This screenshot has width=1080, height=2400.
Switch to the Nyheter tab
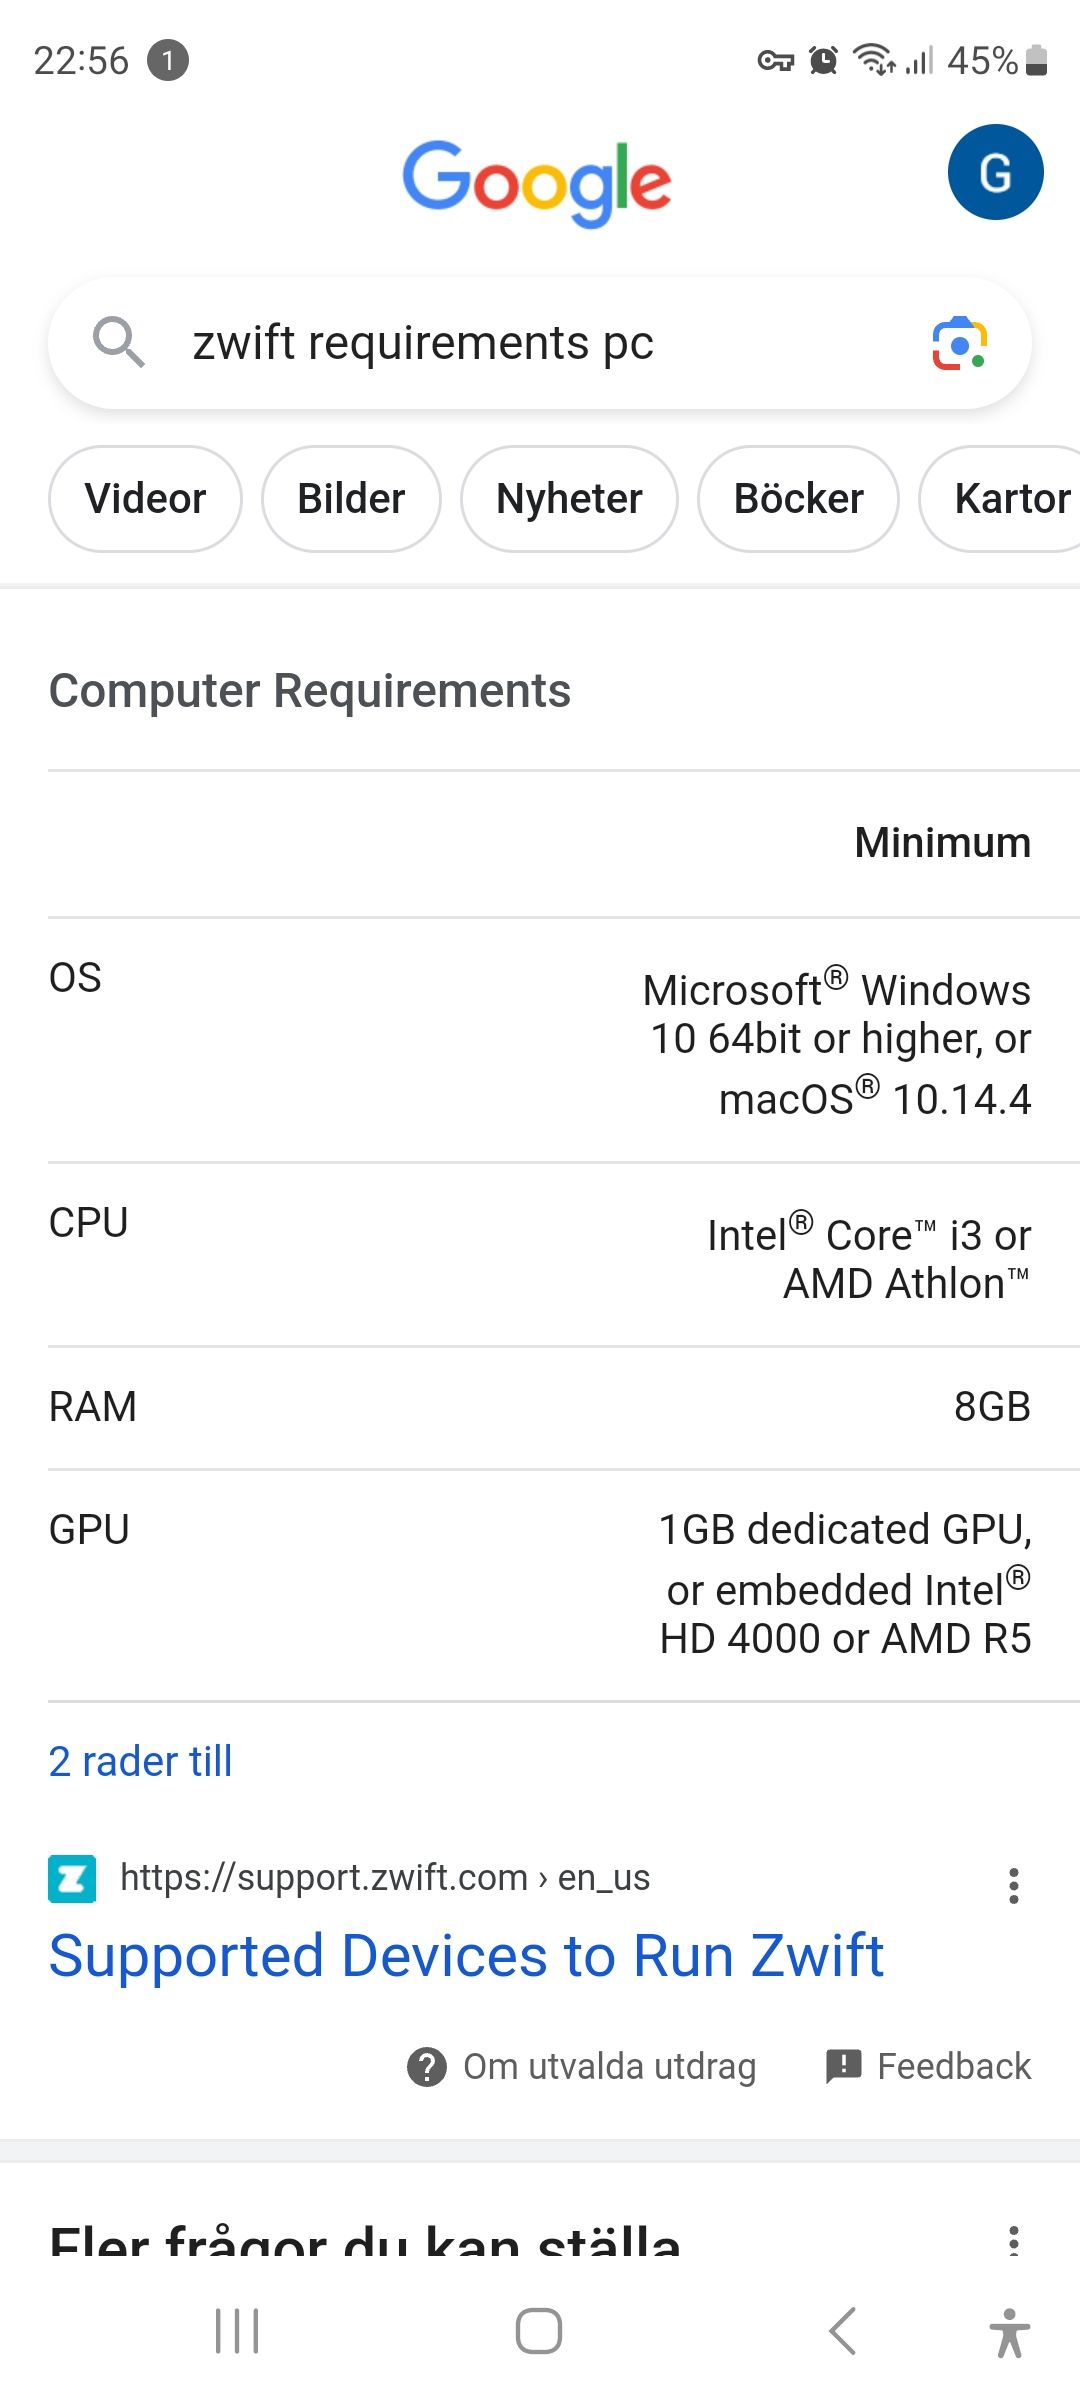pyautogui.click(x=569, y=498)
